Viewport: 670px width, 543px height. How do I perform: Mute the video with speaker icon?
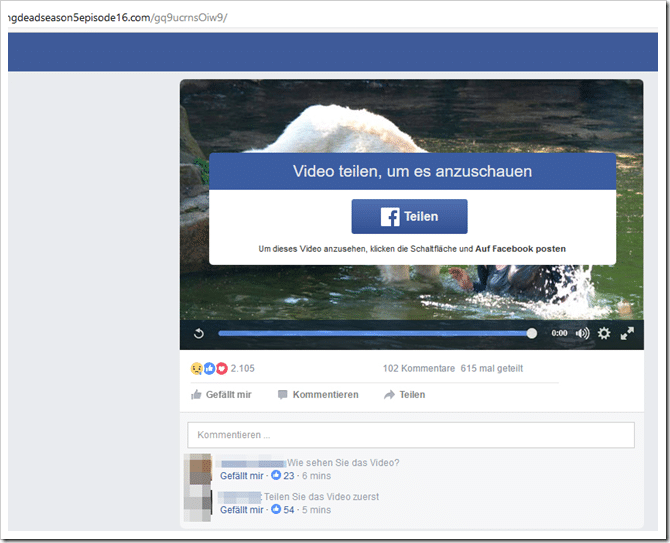pyautogui.click(x=582, y=333)
